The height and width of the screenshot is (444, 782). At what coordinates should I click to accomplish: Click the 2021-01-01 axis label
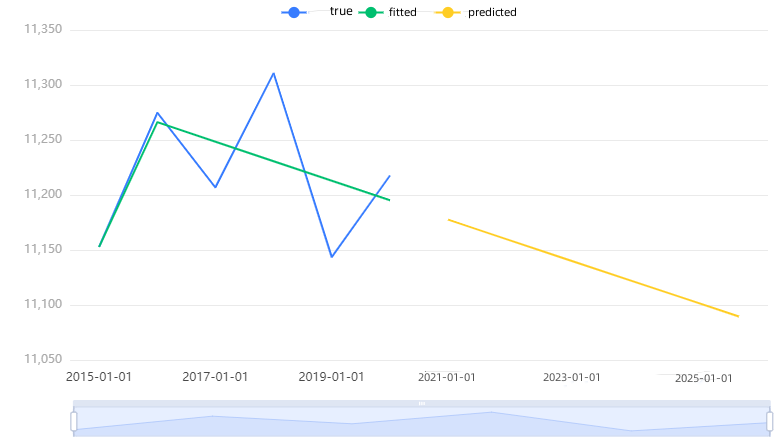coord(447,377)
